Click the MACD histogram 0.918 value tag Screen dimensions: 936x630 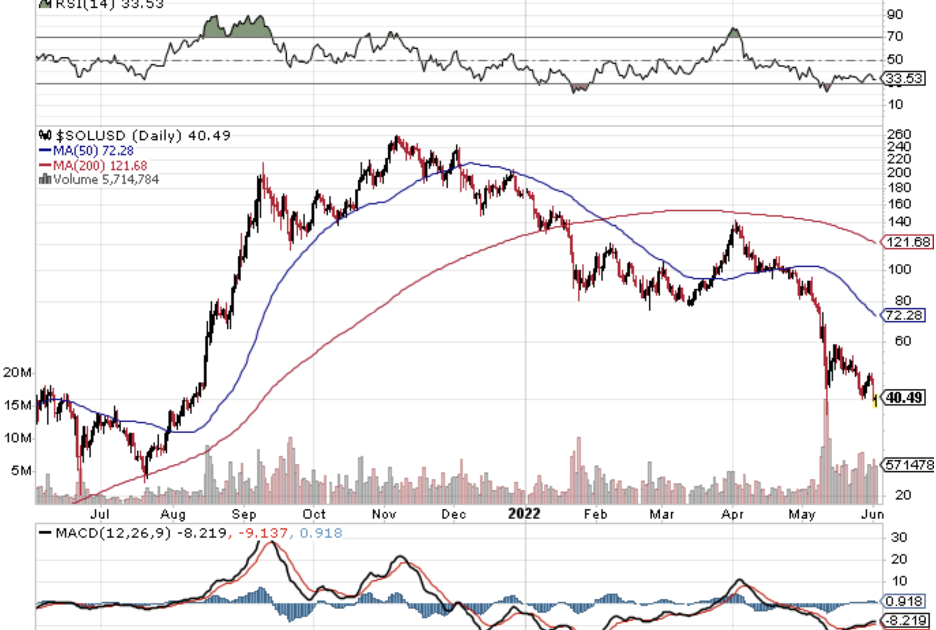pos(904,601)
